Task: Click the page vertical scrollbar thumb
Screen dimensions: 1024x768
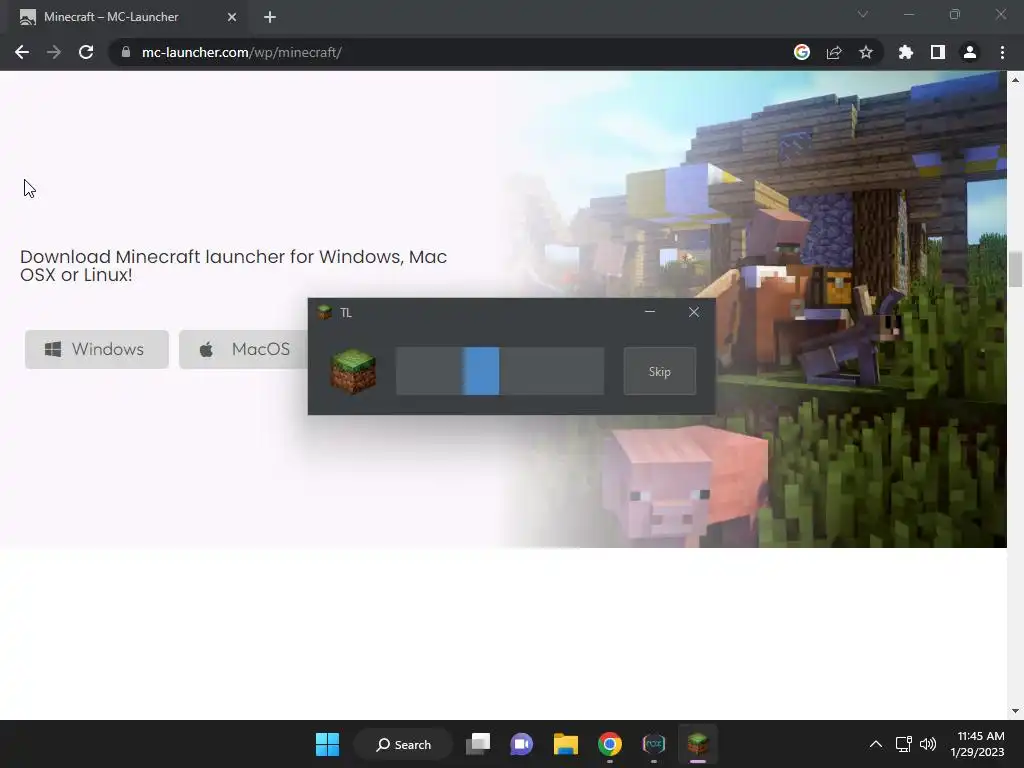Action: coord(1015,268)
